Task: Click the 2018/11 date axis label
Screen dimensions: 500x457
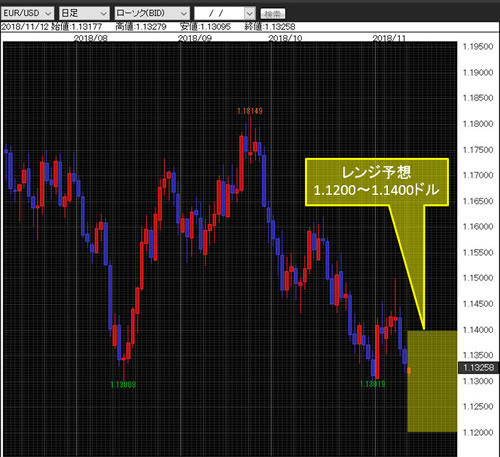Action: [389, 38]
